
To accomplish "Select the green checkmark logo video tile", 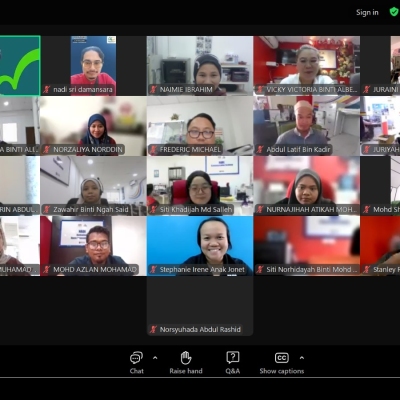I will click(x=20, y=66).
